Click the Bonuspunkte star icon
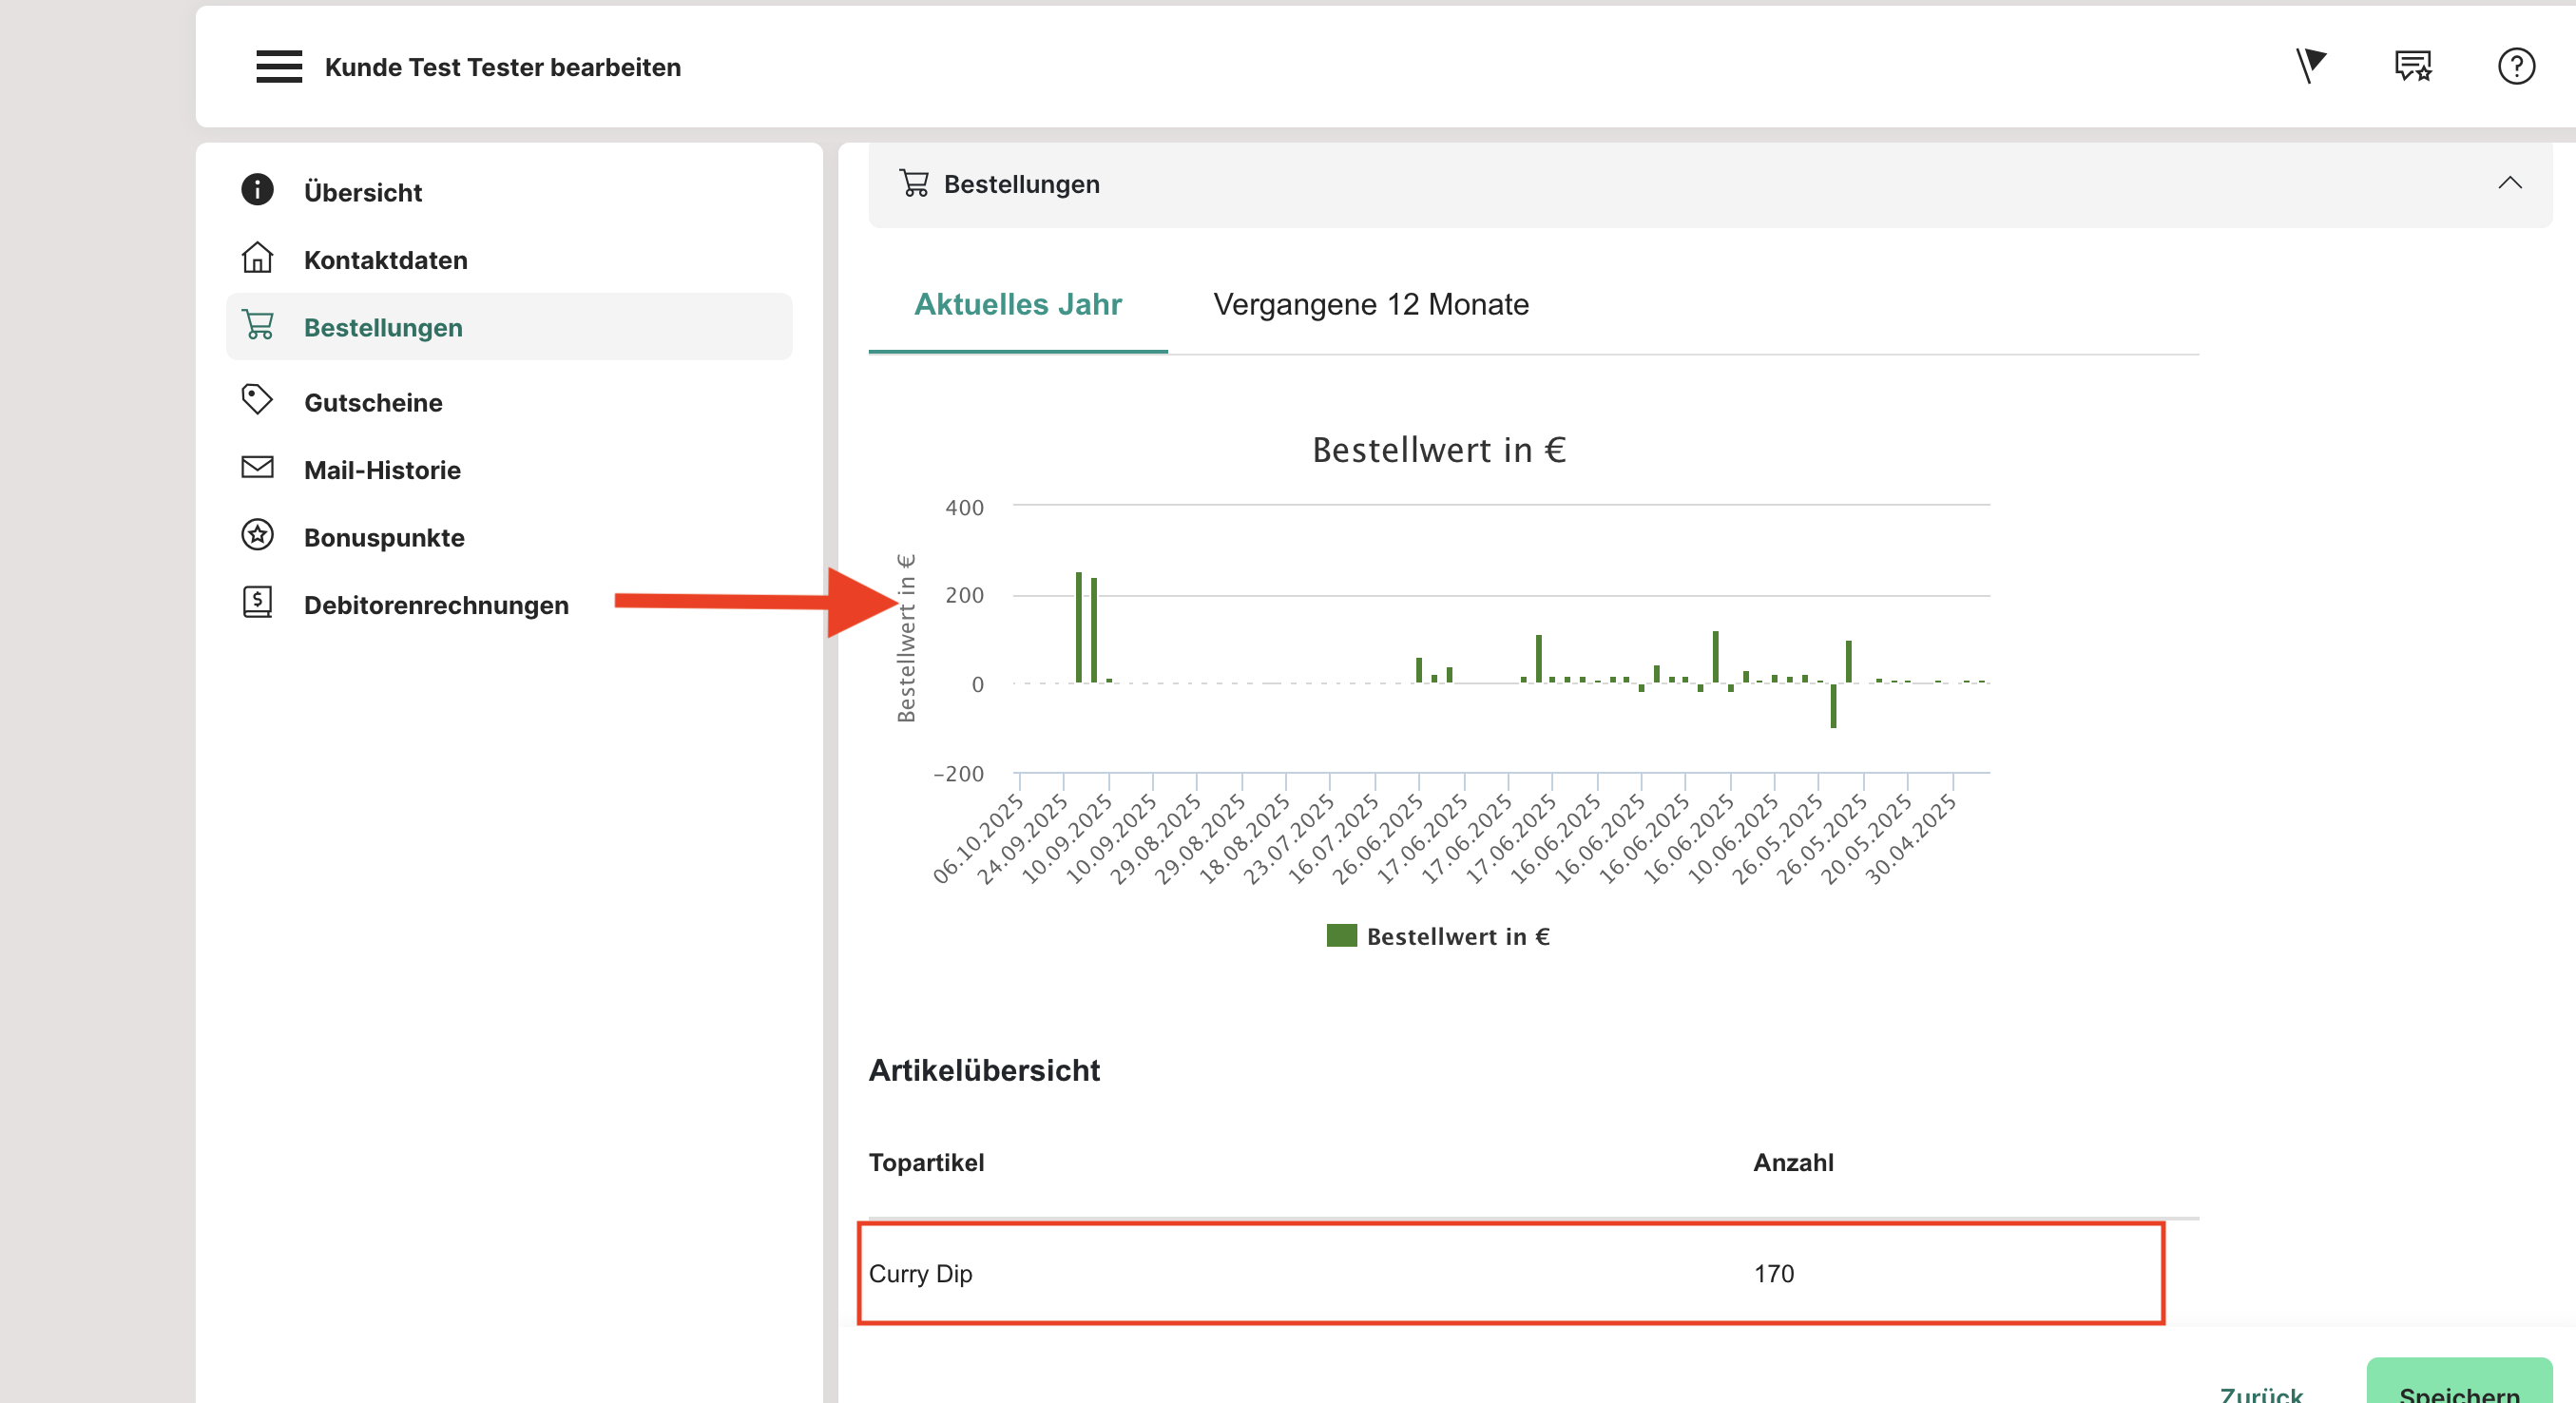The image size is (2576, 1403). click(257, 536)
